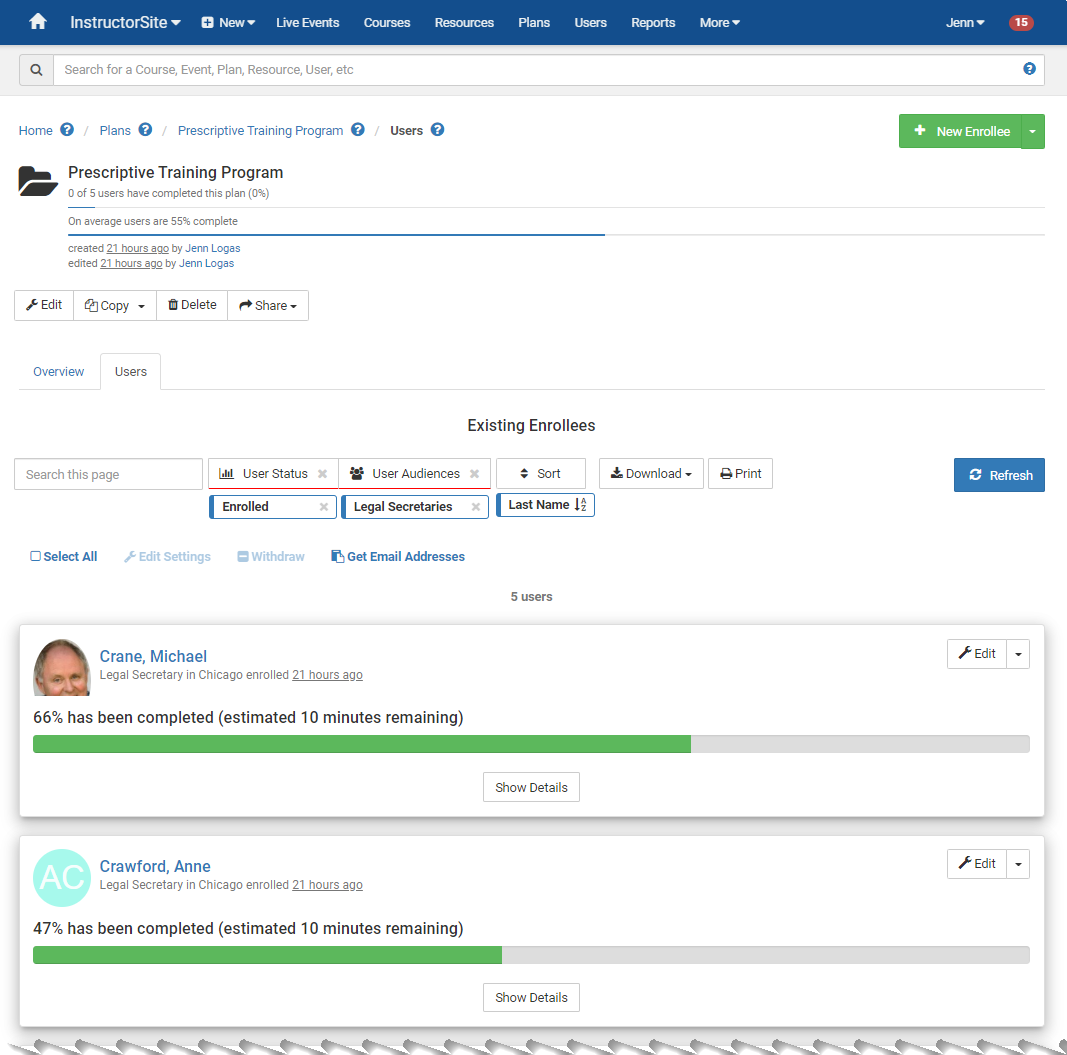The image size is (1067, 1055).
Task: Switch to the Overview tab
Action: [x=59, y=372]
